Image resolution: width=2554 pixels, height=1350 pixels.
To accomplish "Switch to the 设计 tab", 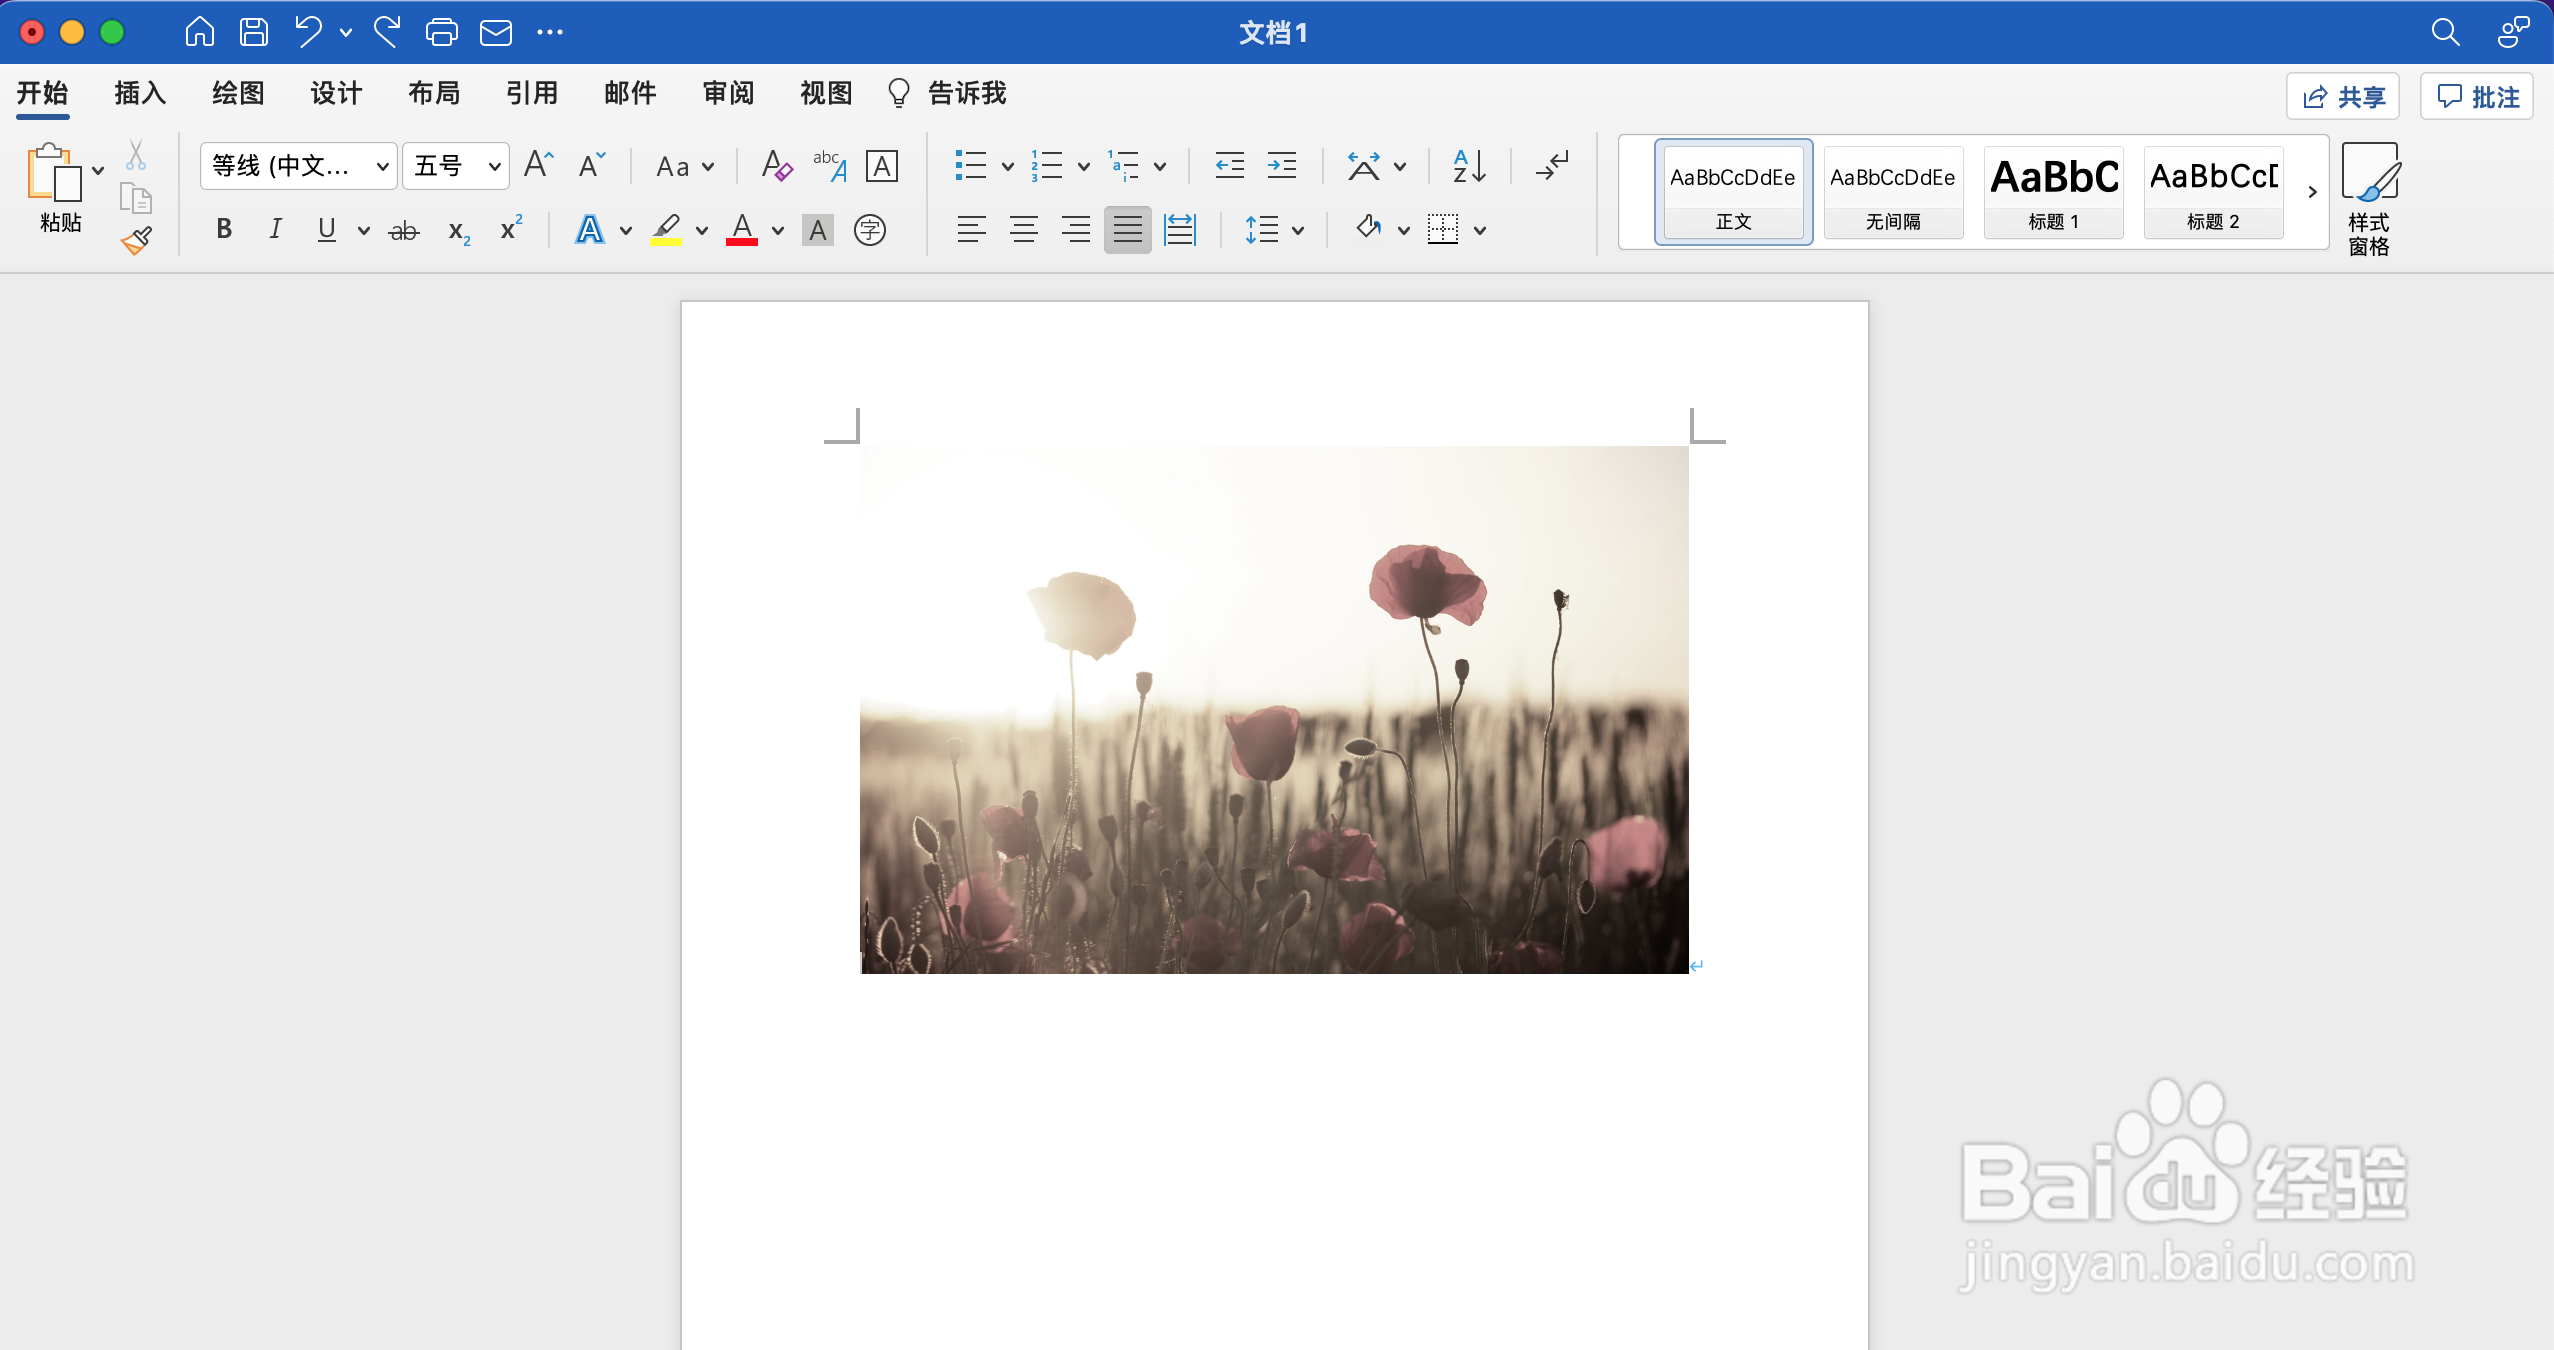I will pos(336,93).
